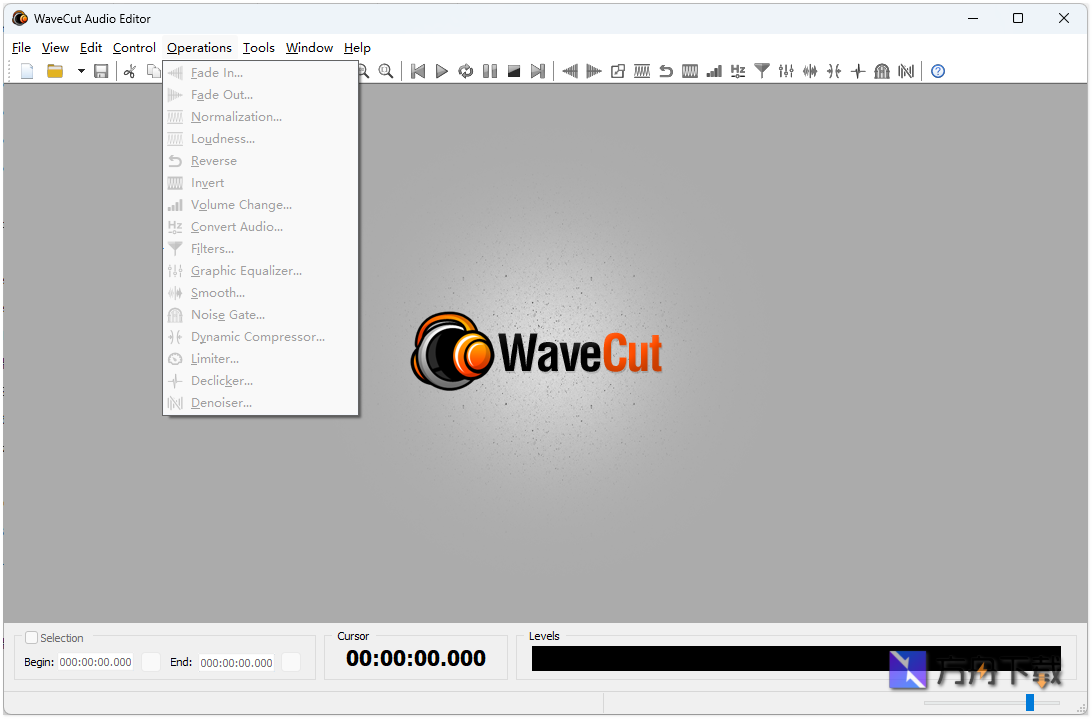Click the Declicker toolbar icon

pos(858,71)
